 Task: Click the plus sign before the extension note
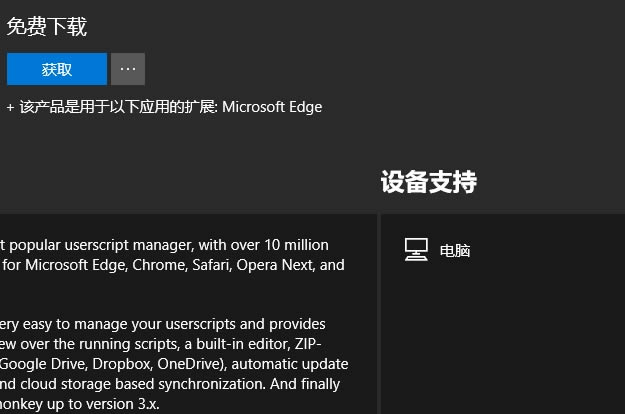click(x=10, y=107)
